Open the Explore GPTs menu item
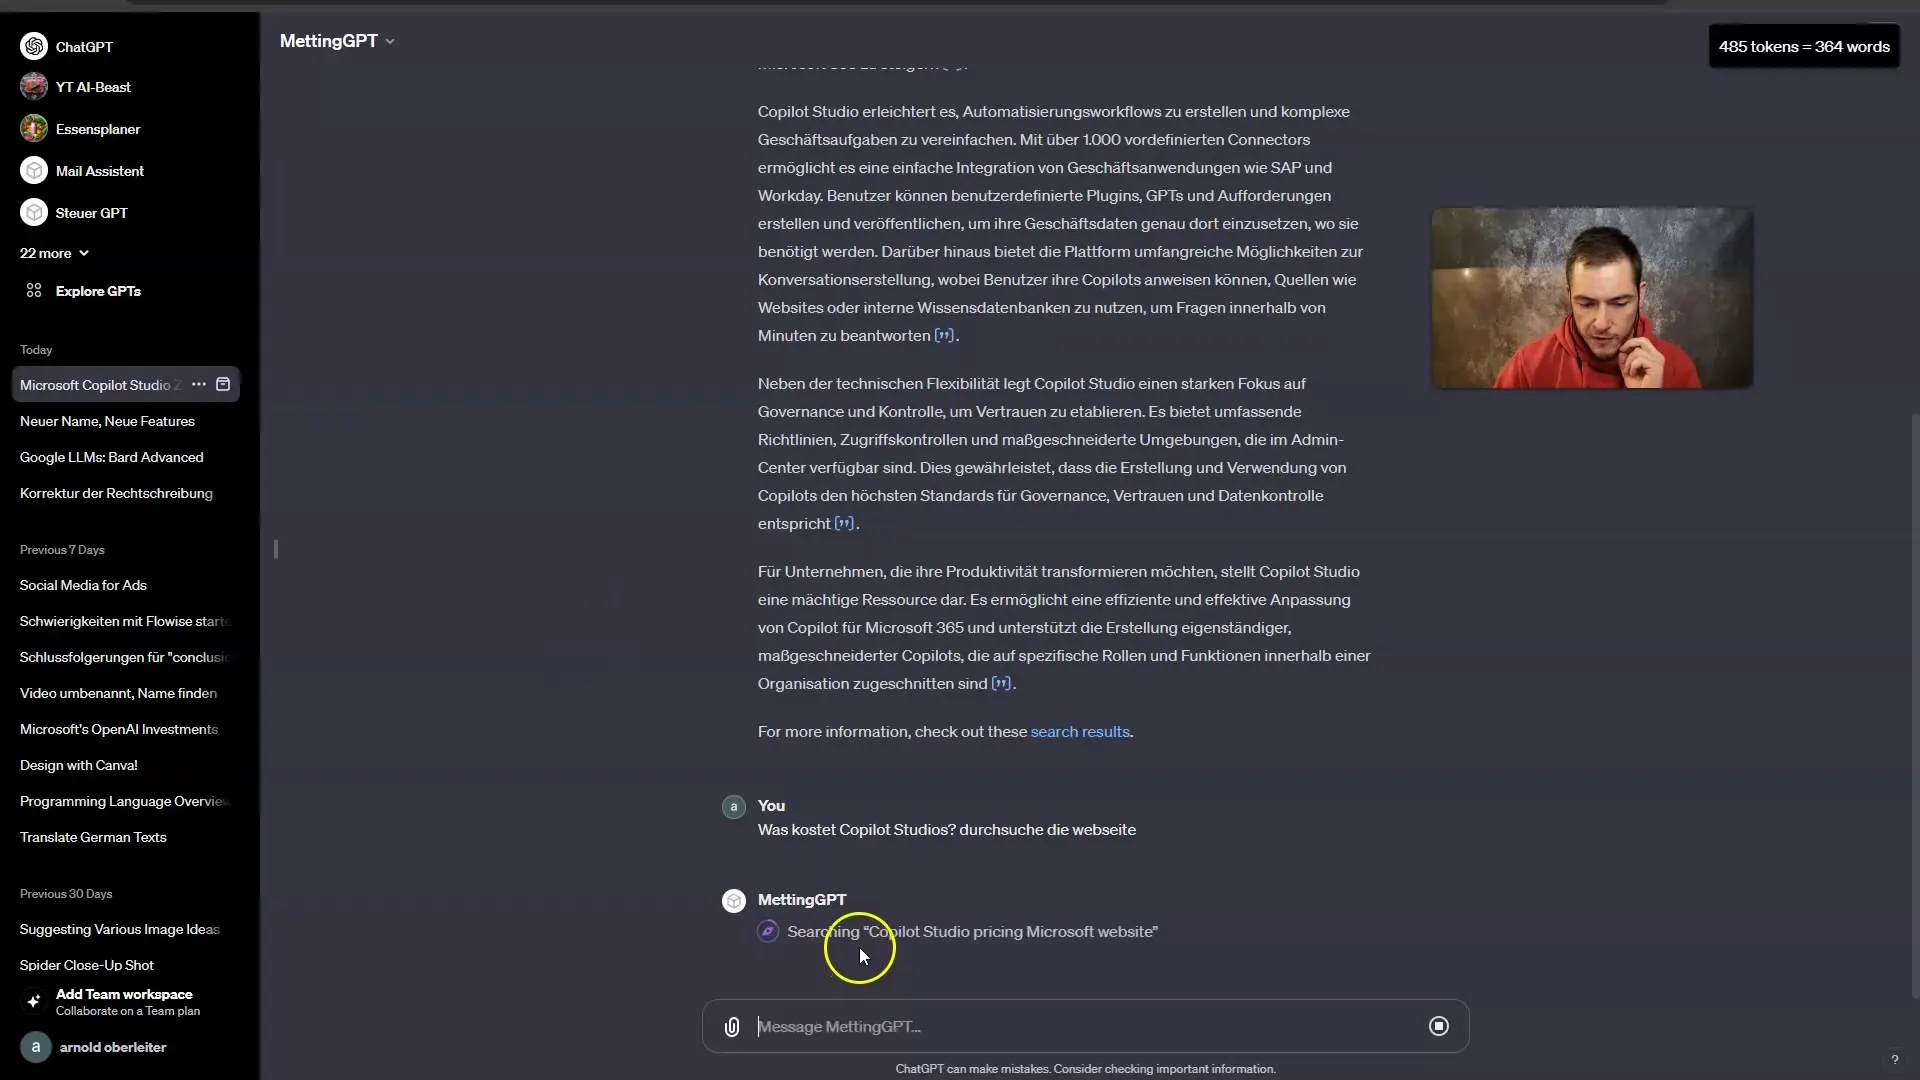The image size is (1920, 1080). 100,291
